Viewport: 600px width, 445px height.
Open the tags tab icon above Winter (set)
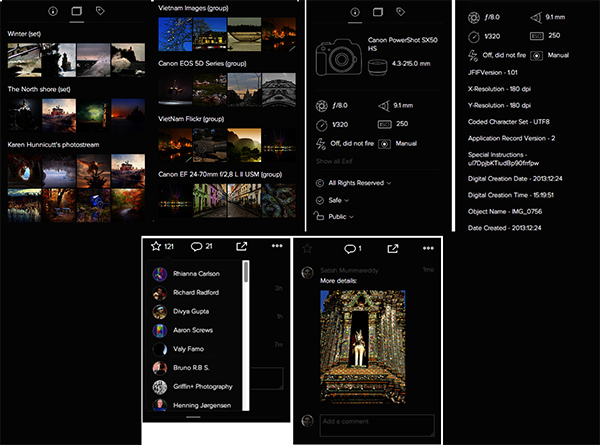[x=100, y=11]
